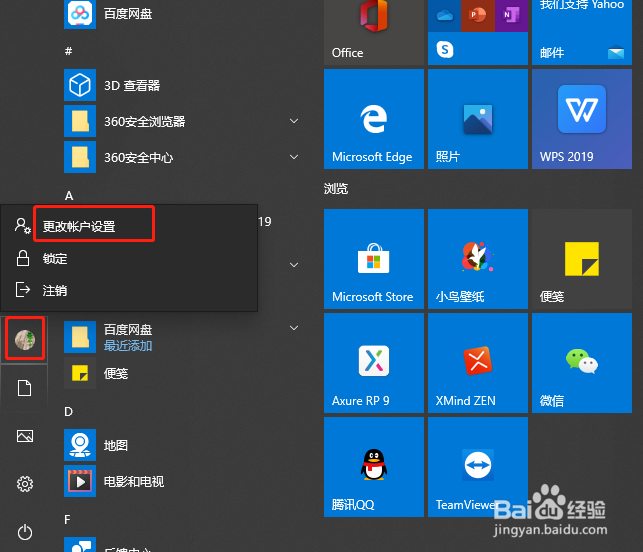The height and width of the screenshot is (552, 643).
Task: Open the 小鸟壁纸 wallpaper tile
Action: 478,259
